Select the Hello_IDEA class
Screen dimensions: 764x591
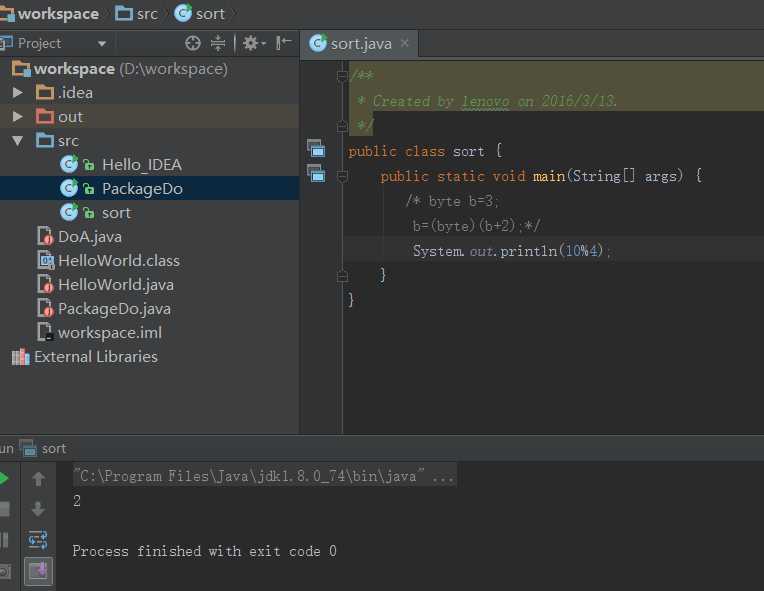(x=142, y=165)
